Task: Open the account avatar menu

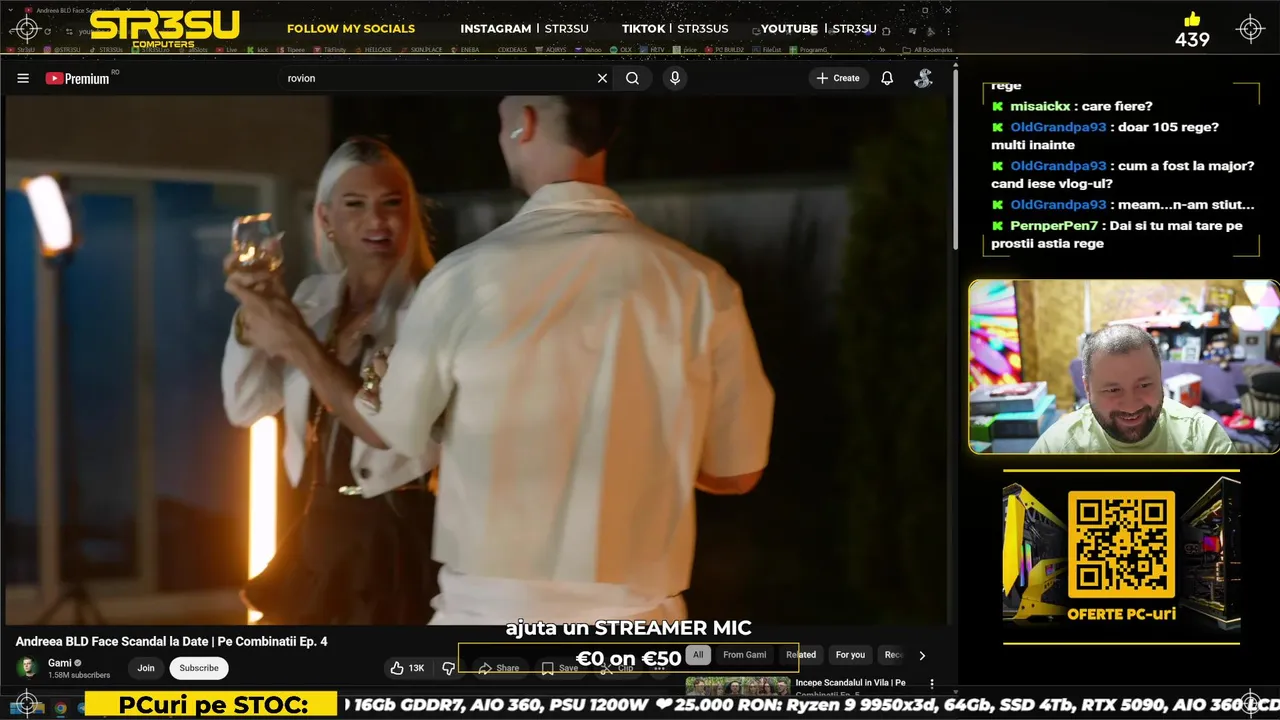Action: click(x=923, y=78)
